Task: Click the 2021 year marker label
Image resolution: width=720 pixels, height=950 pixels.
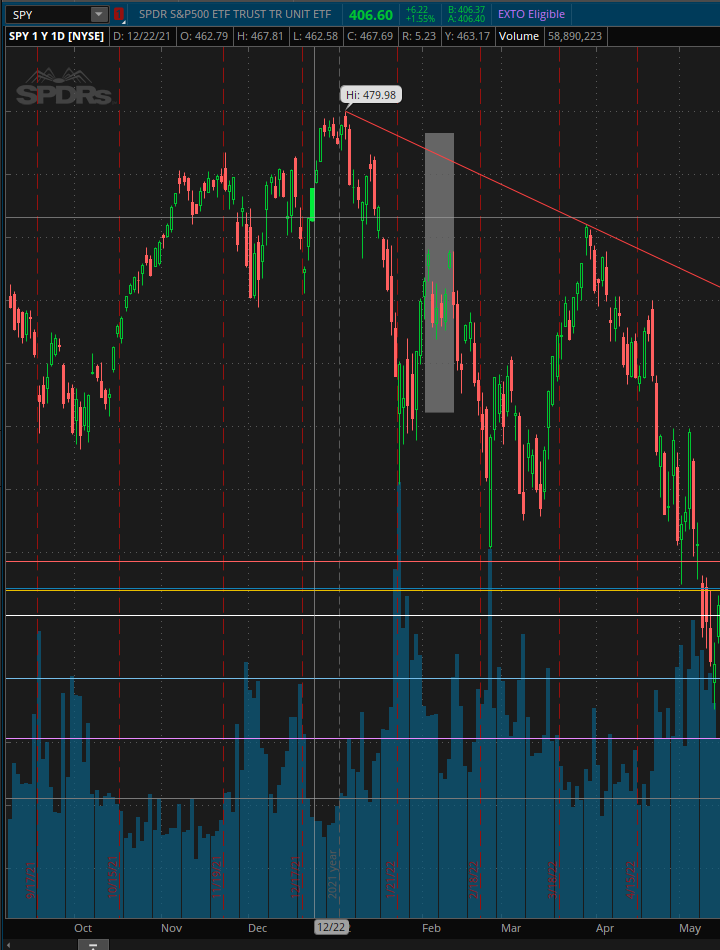Action: tap(333, 874)
